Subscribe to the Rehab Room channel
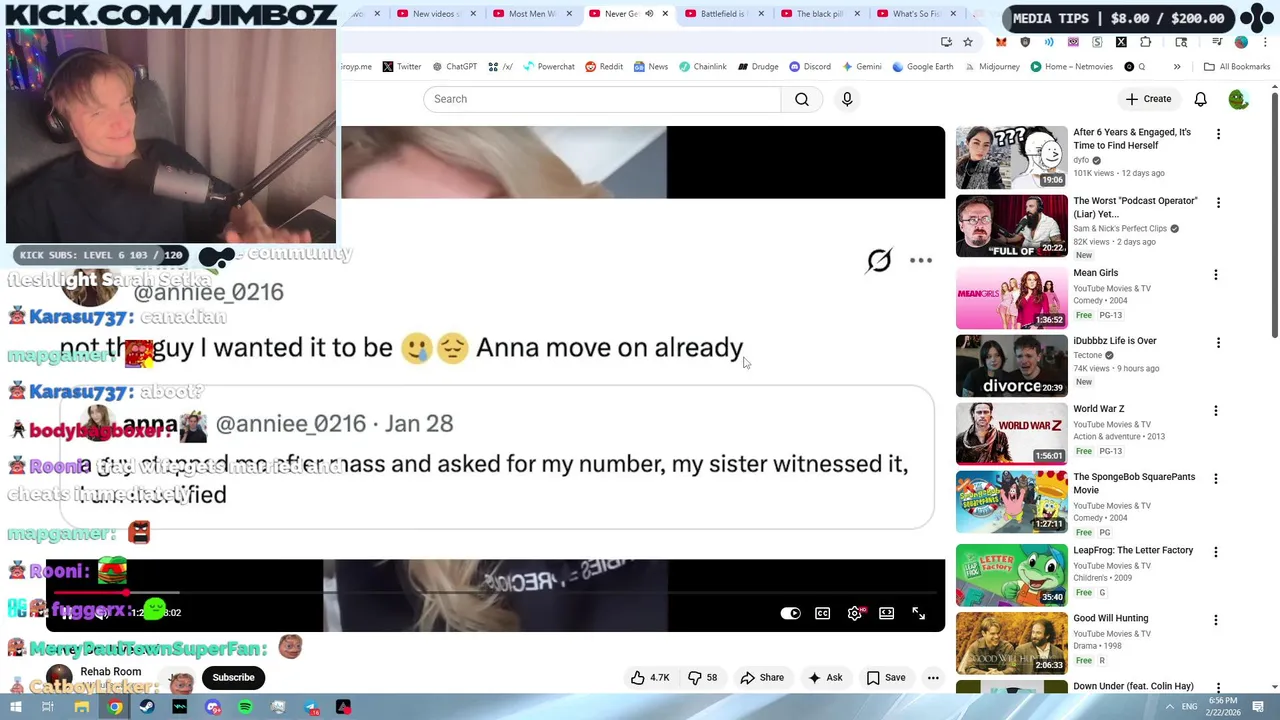This screenshot has height=720, width=1280. pos(233,678)
